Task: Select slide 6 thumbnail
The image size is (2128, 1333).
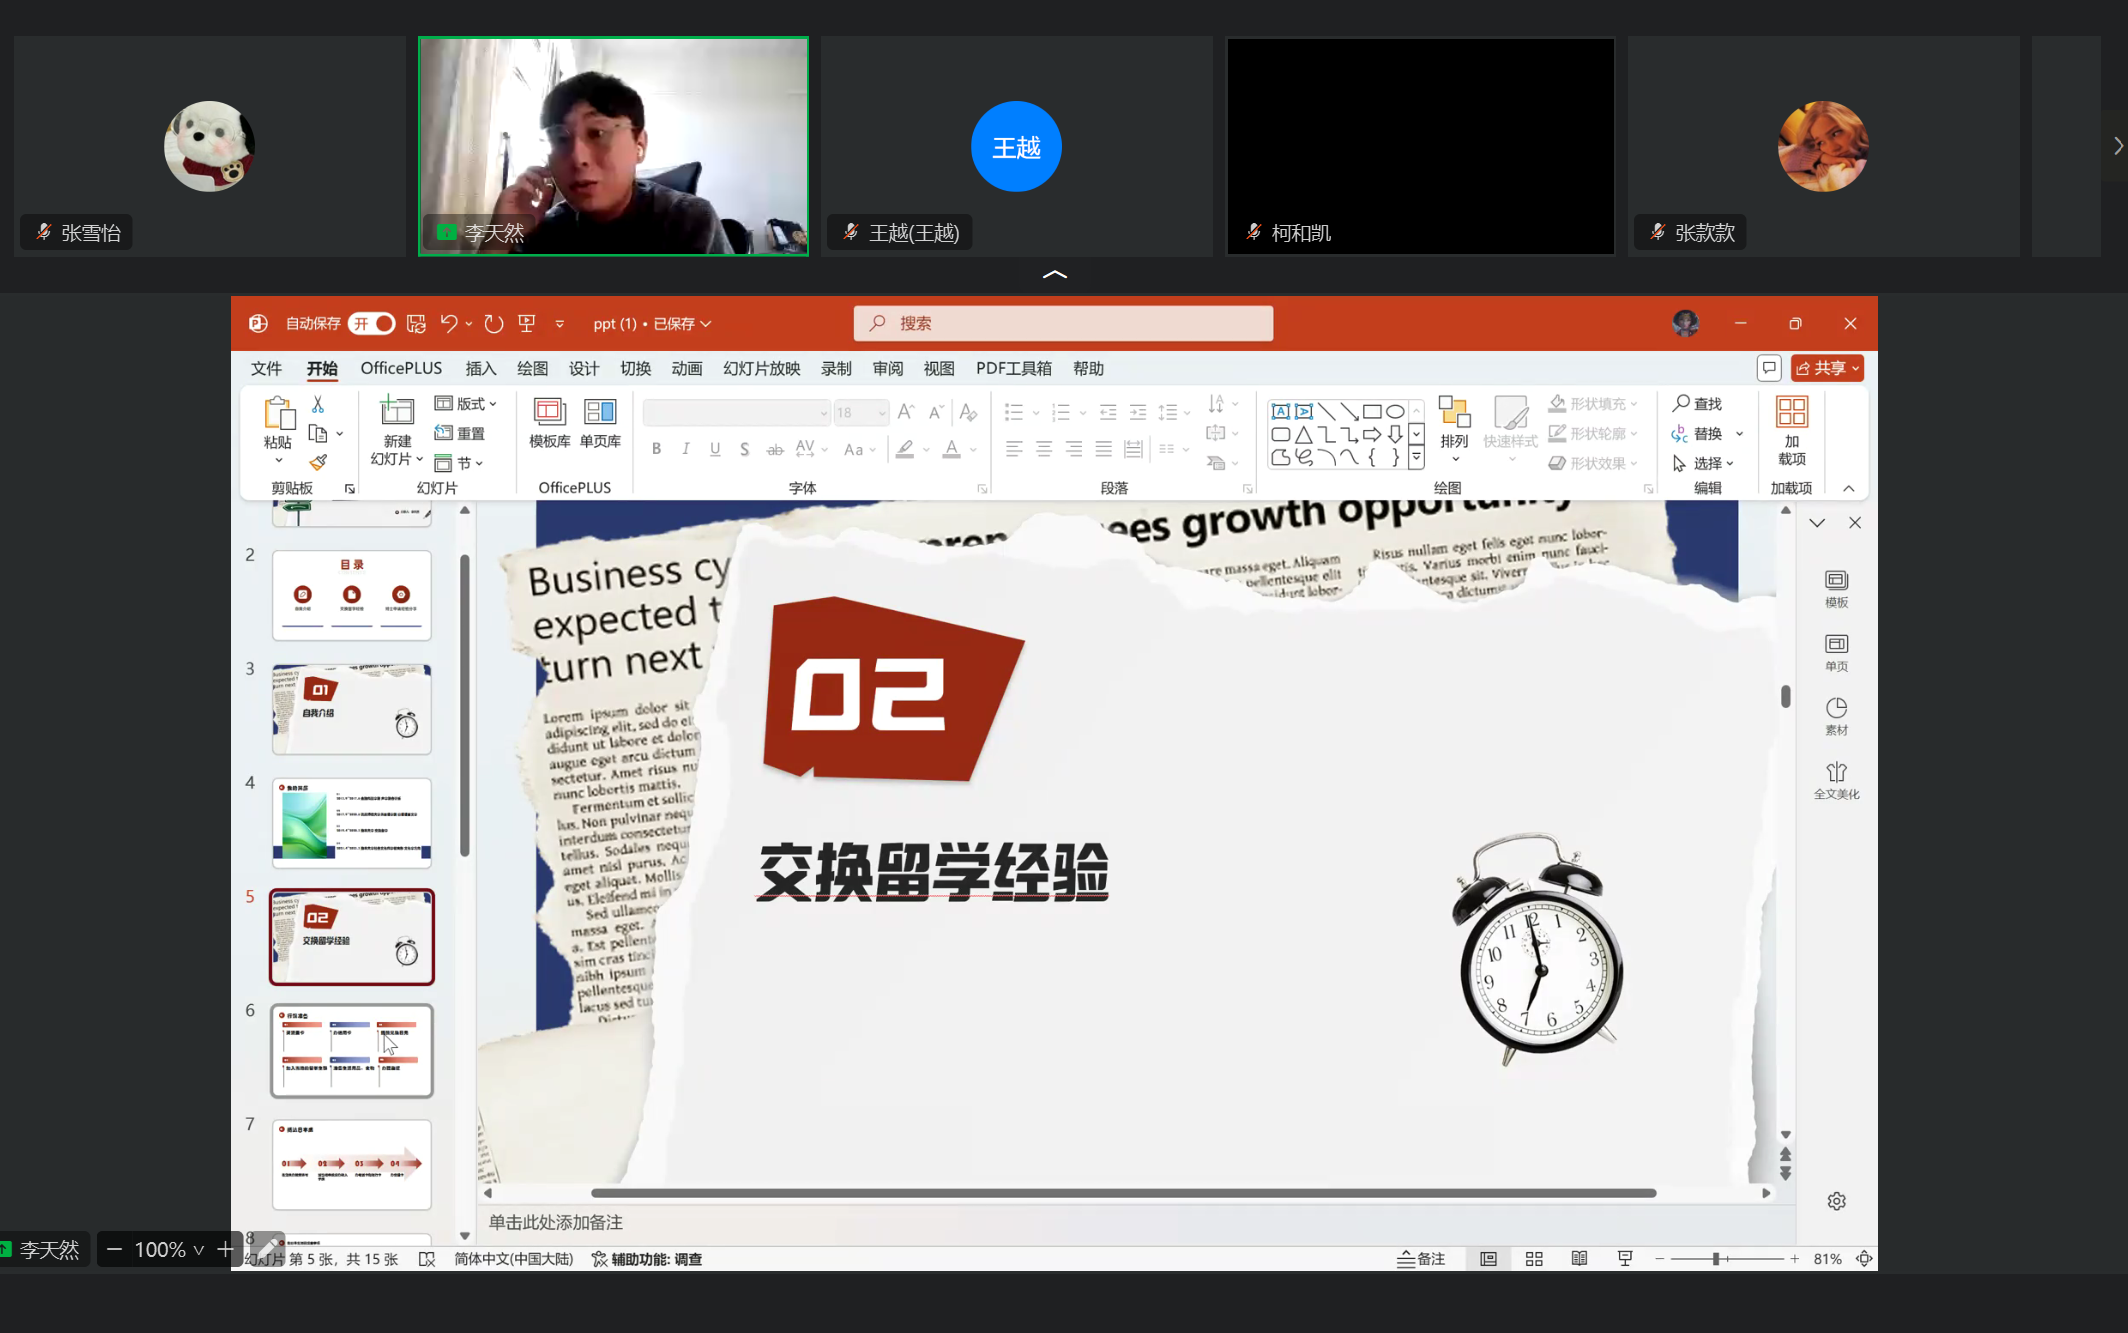Action: click(352, 1051)
